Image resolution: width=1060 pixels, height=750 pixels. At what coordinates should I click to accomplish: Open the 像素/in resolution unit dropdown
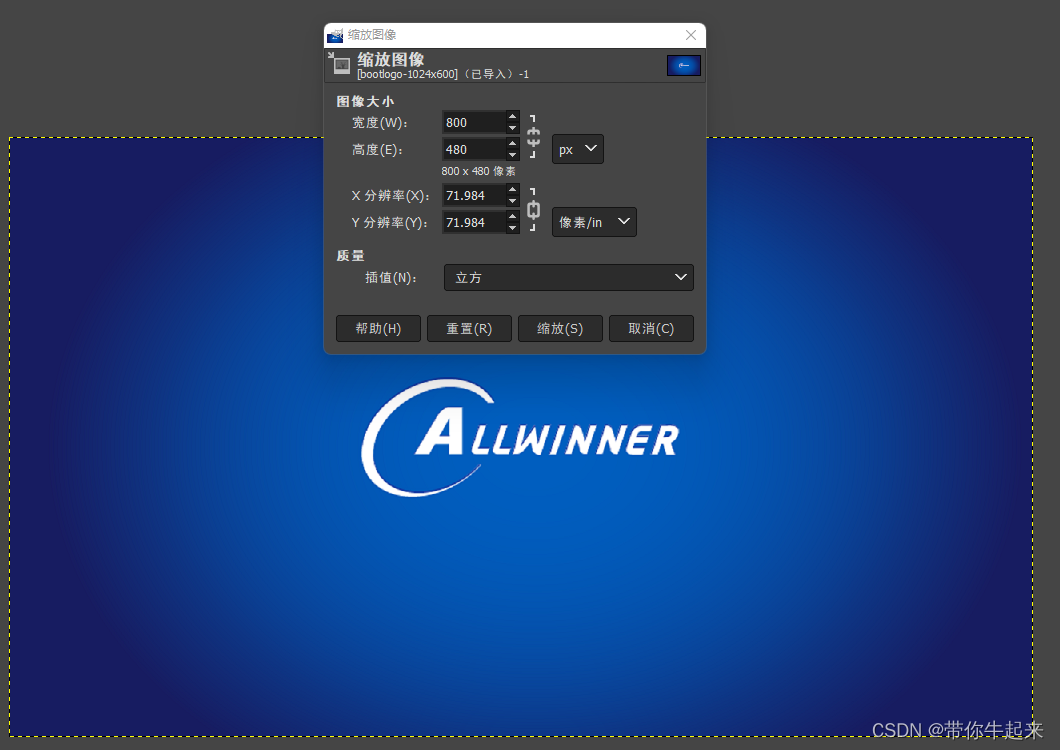tap(594, 222)
